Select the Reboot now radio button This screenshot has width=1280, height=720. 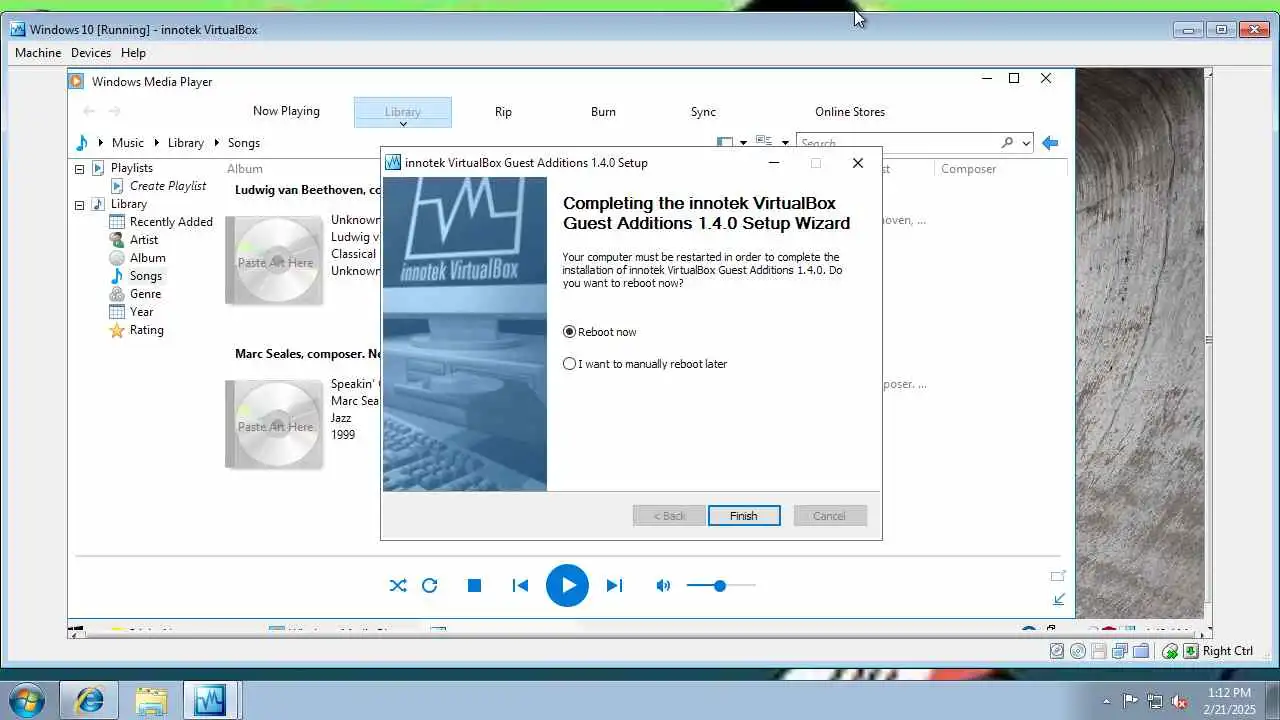[570, 332]
